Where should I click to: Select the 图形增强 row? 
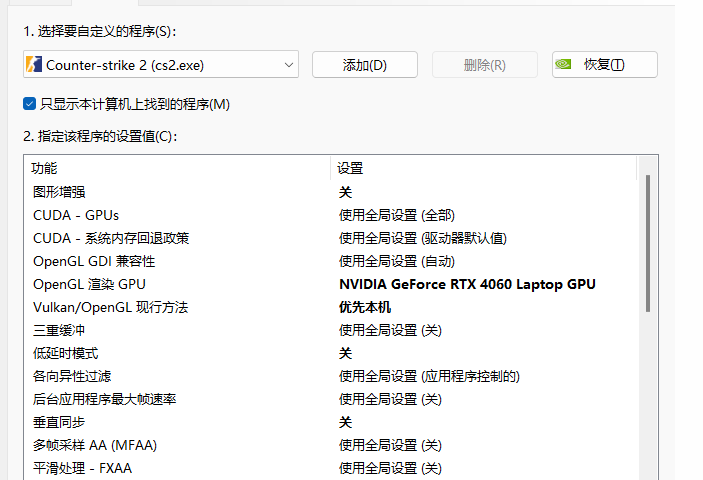point(331,192)
